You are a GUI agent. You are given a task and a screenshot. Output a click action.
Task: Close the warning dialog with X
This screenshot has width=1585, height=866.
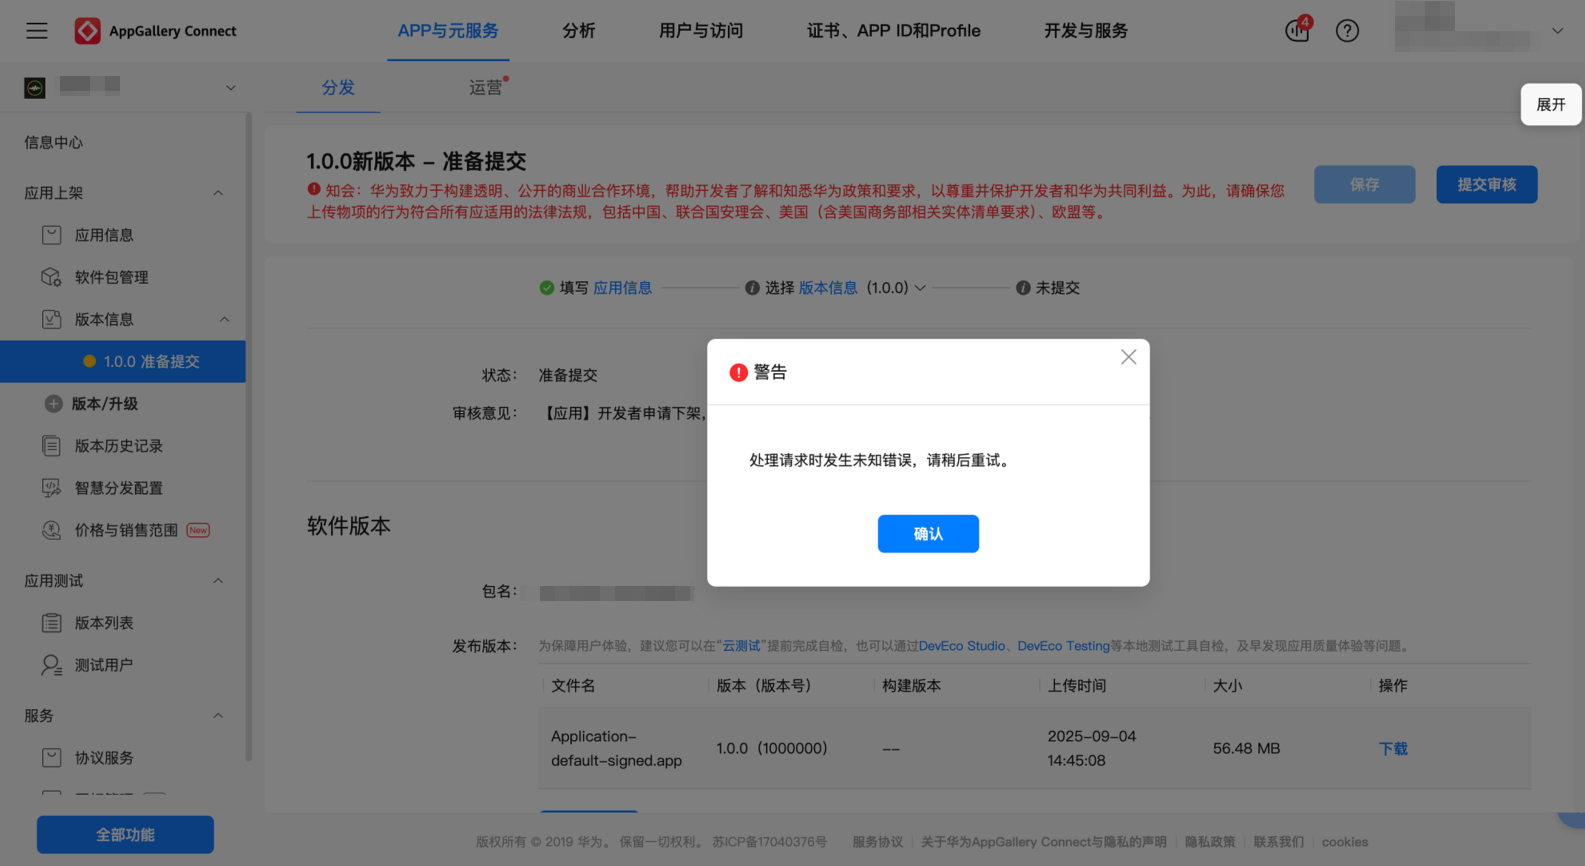pyautogui.click(x=1128, y=357)
